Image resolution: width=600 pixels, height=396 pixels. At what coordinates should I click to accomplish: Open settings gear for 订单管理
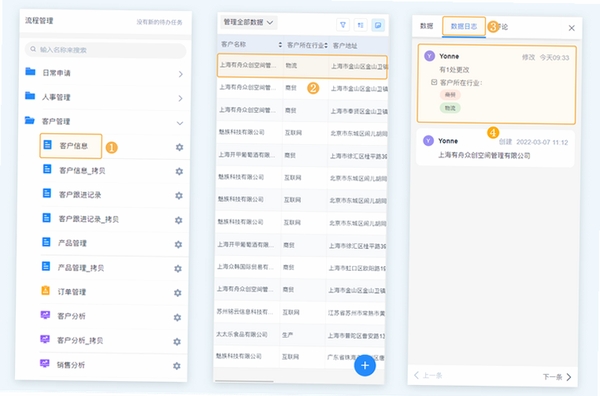pyautogui.click(x=178, y=293)
